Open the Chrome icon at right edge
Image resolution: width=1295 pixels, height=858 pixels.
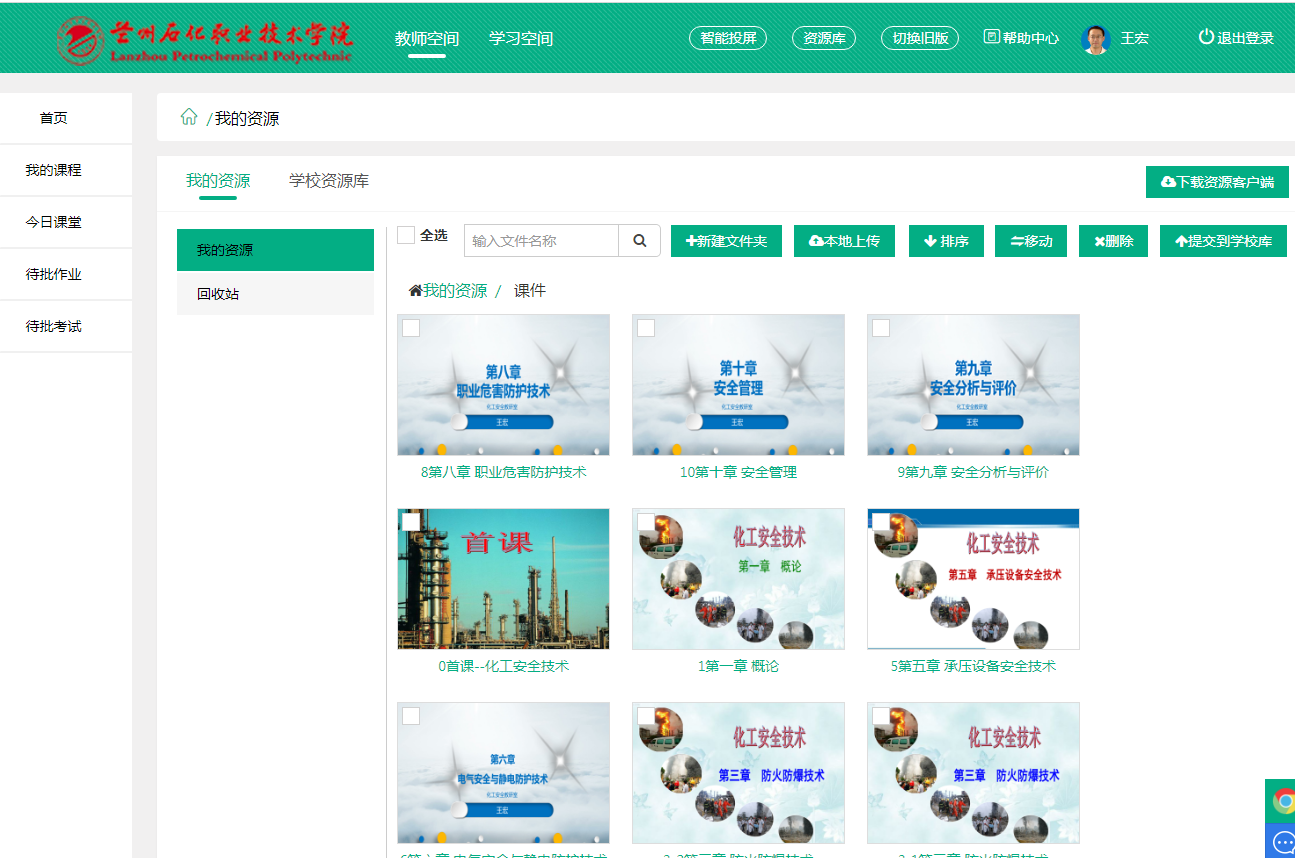[1283, 800]
